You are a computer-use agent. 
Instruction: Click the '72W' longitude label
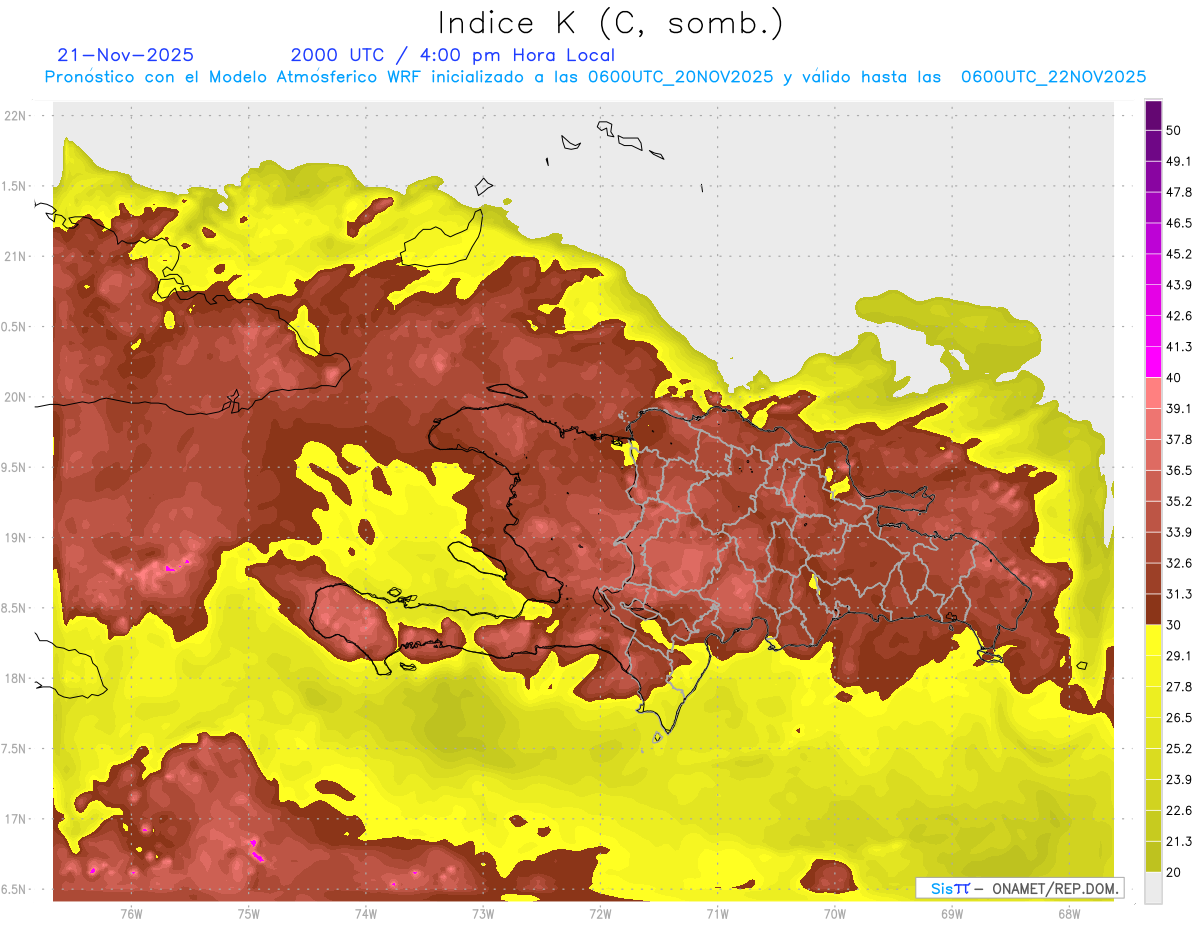click(600, 914)
